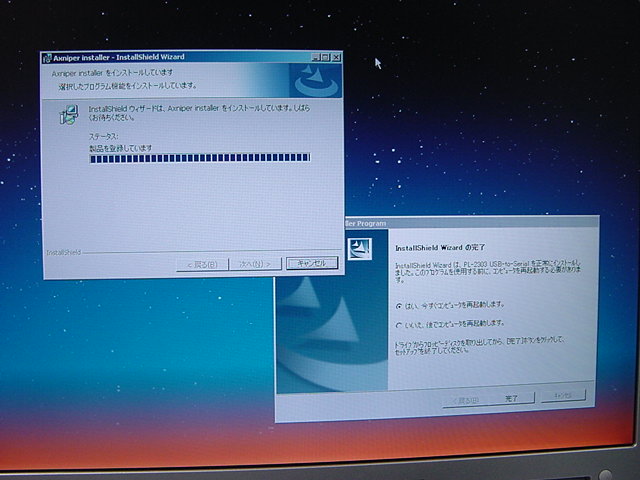Click the 選択したプログラム機能をインストールしています text
Image resolution: width=640 pixels, height=480 pixels.
tap(128, 86)
